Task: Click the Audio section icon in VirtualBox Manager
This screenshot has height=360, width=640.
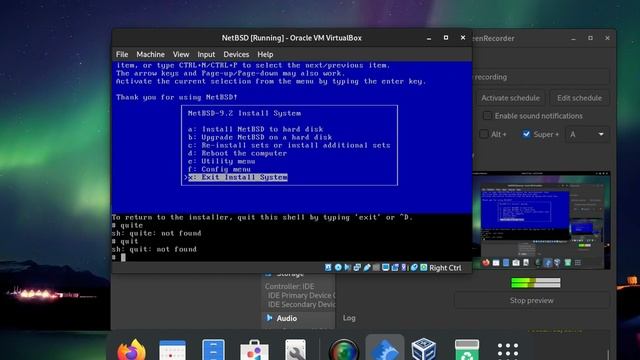Action: (x=269, y=318)
